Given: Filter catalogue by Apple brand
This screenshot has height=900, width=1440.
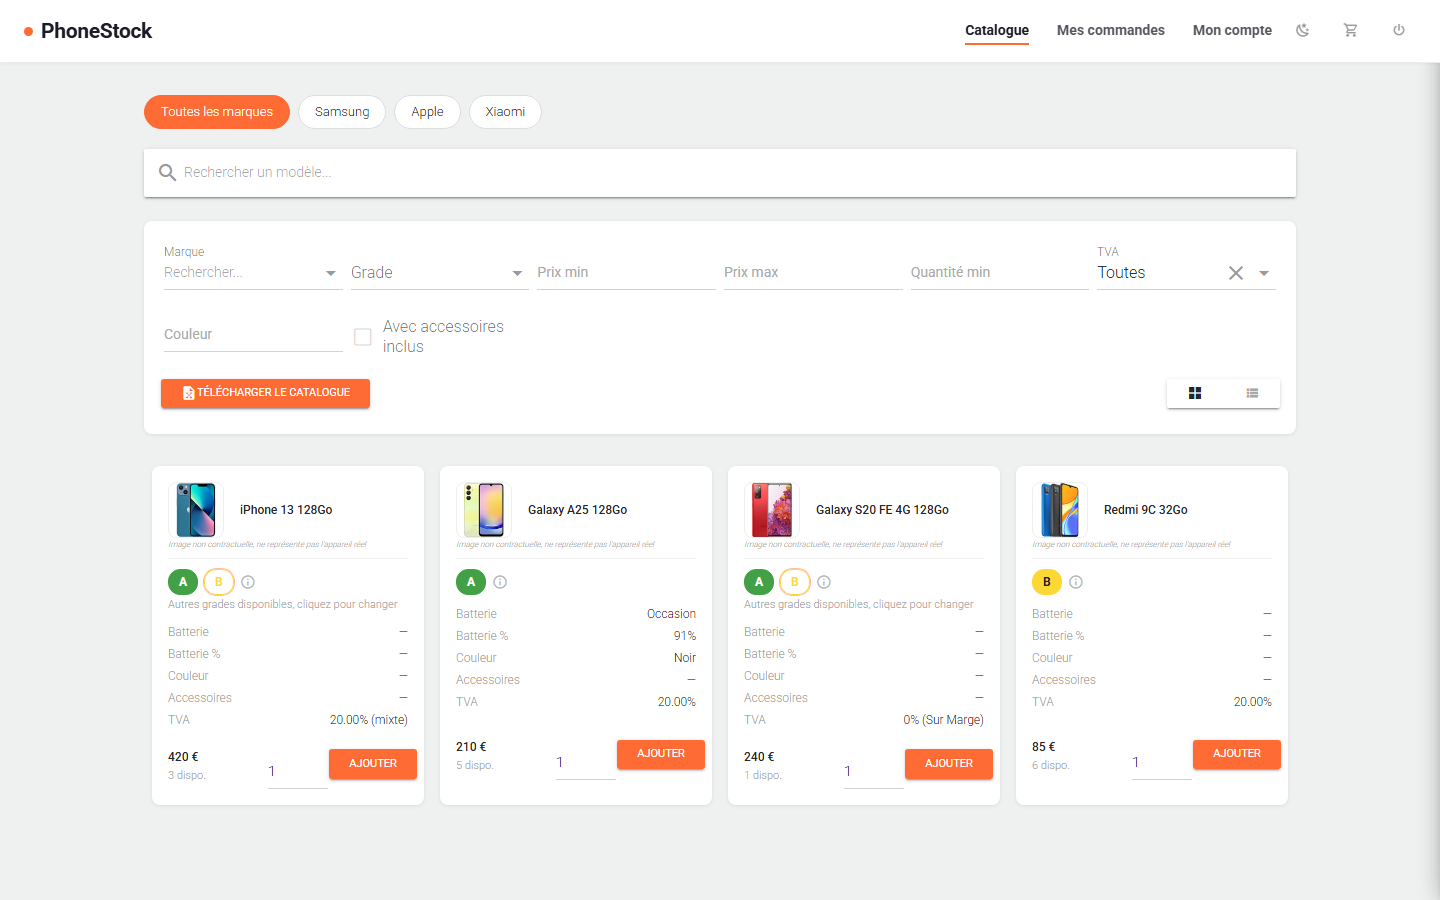Looking at the screenshot, I should pos(427,112).
